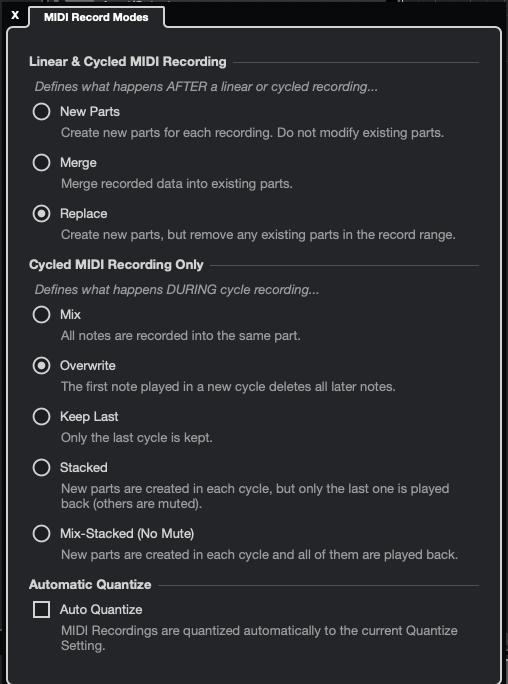Choose Keep Last radio button
The height and width of the screenshot is (684, 508).
pos(41,417)
